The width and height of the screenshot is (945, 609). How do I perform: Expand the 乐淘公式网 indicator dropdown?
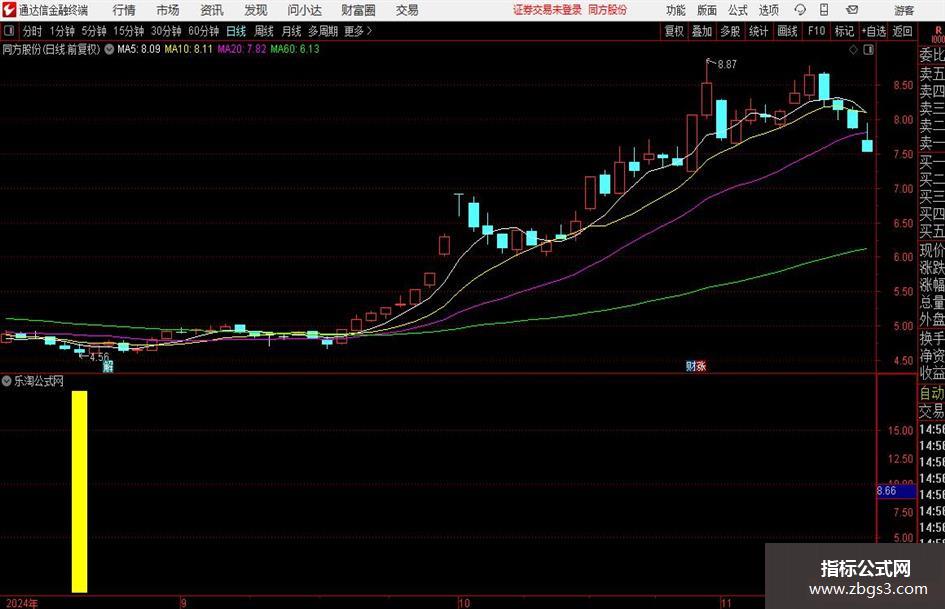click(x=7, y=381)
